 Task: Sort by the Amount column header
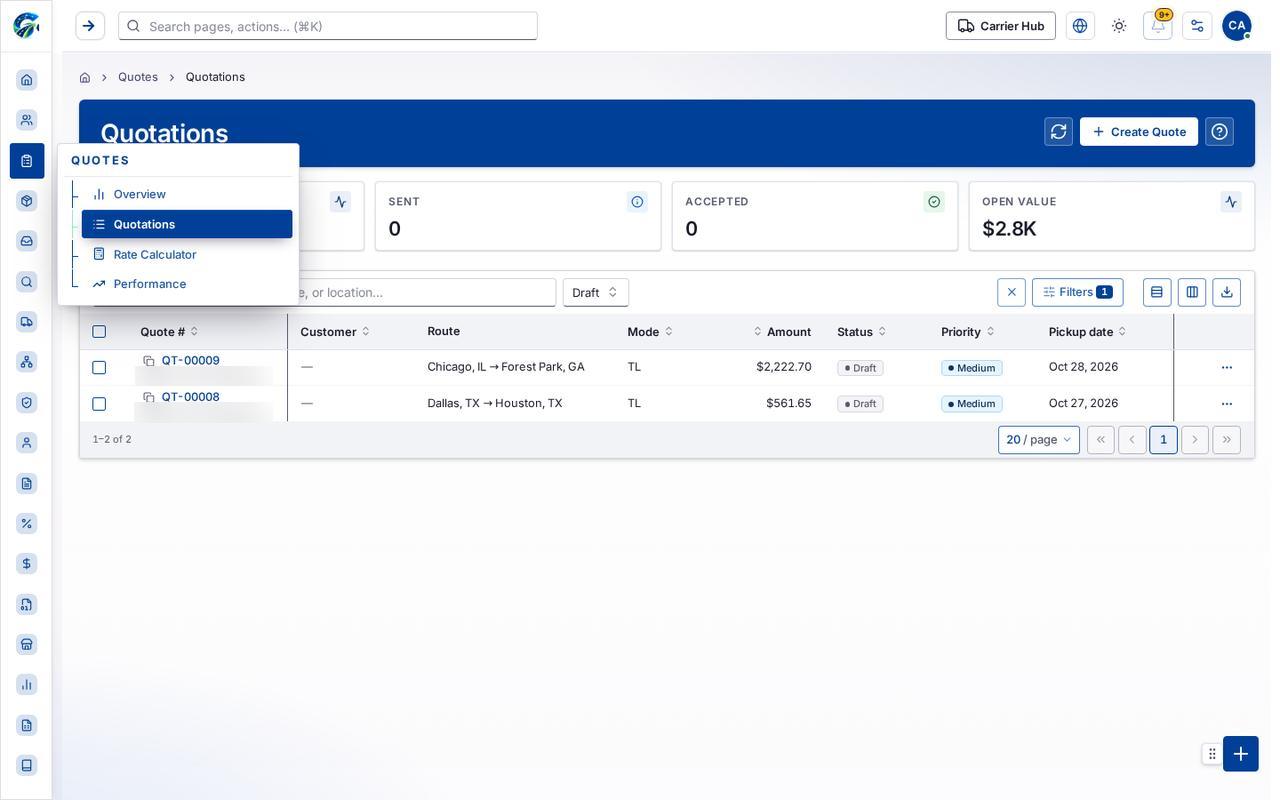coord(783,332)
